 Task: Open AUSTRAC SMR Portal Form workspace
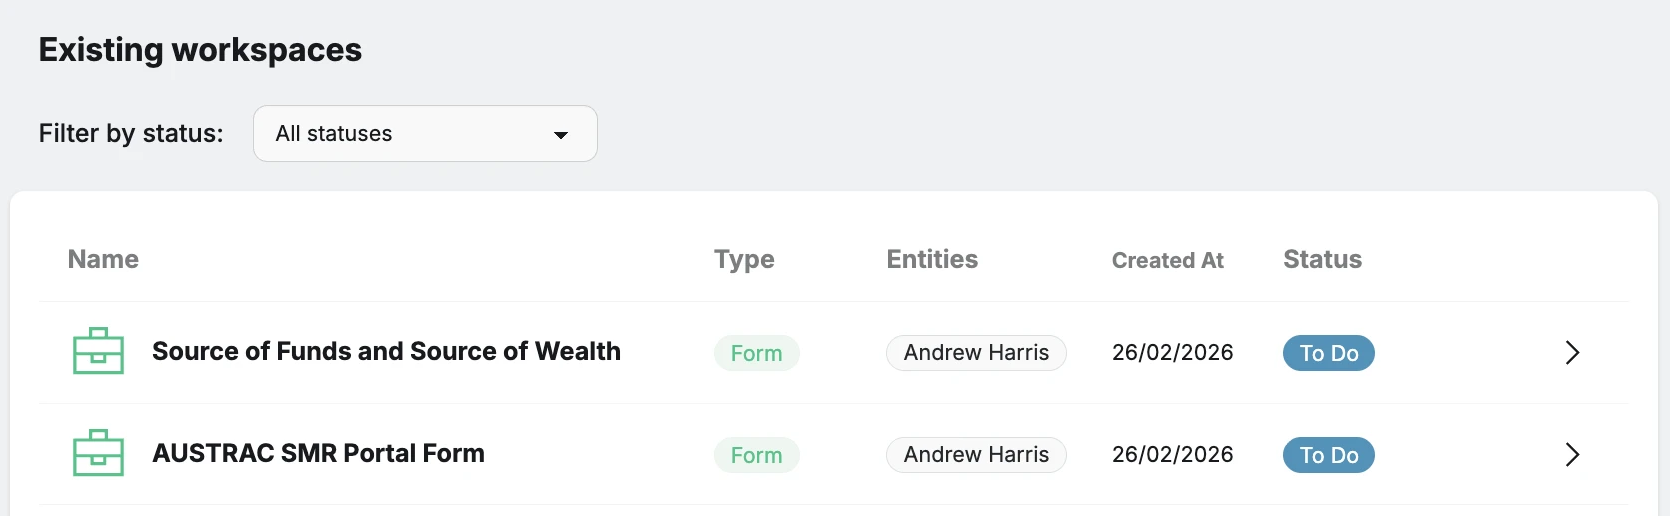tap(318, 454)
